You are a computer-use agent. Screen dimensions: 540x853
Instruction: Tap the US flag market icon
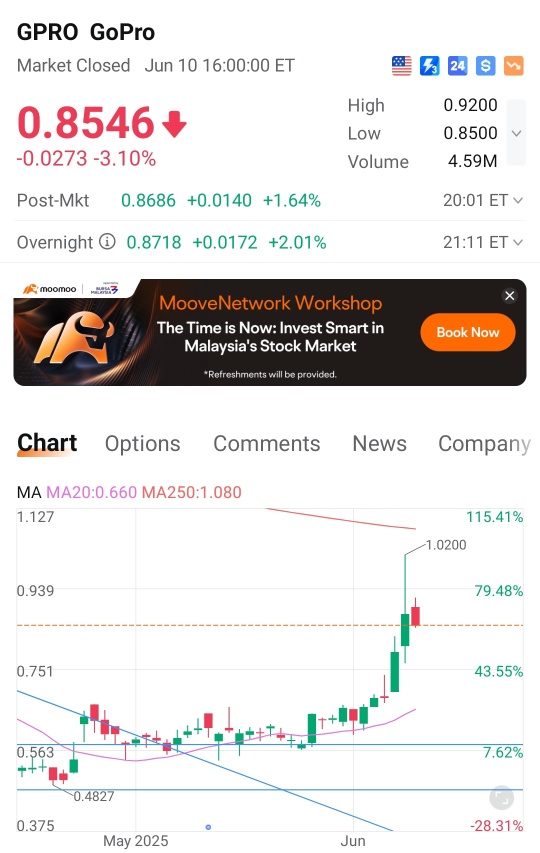401,66
